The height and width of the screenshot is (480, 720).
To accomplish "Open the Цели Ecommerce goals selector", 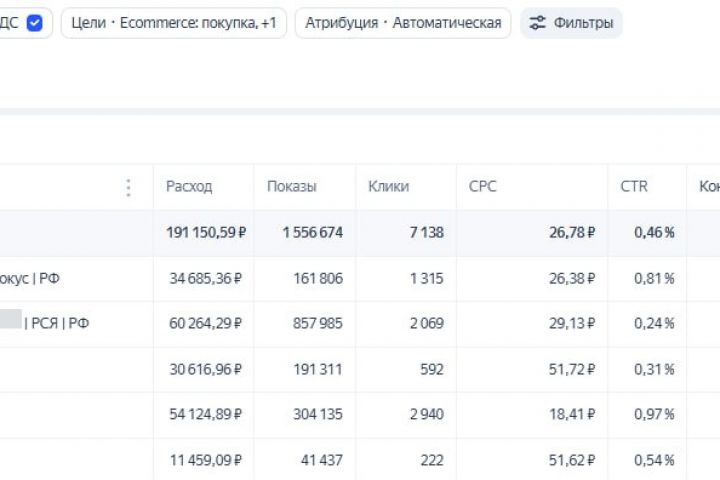I will click(x=174, y=23).
